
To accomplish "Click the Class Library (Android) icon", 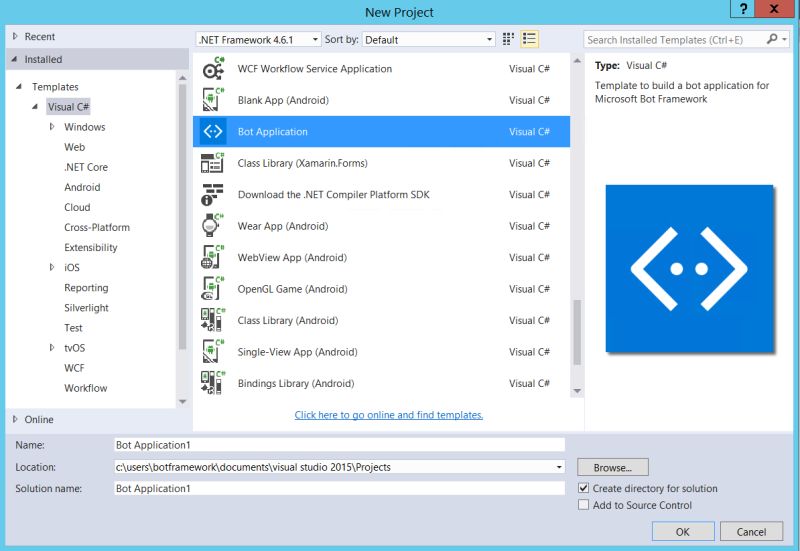I will pyautogui.click(x=213, y=320).
